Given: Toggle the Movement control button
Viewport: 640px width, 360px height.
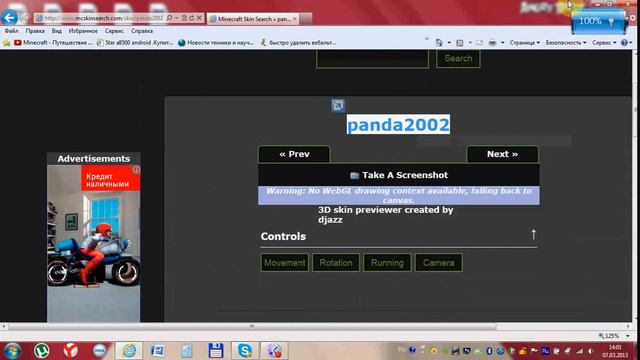Looking at the screenshot, I should [284, 262].
